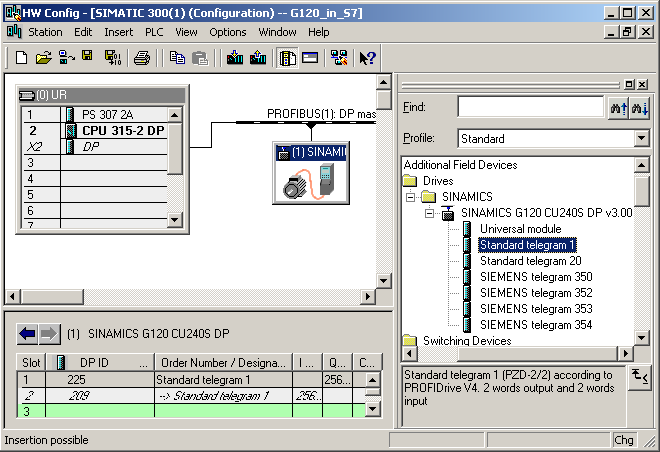Click the catalog info pane corner icon
The width and height of the screenshot is (660, 452).
pyautogui.click(x=640, y=376)
